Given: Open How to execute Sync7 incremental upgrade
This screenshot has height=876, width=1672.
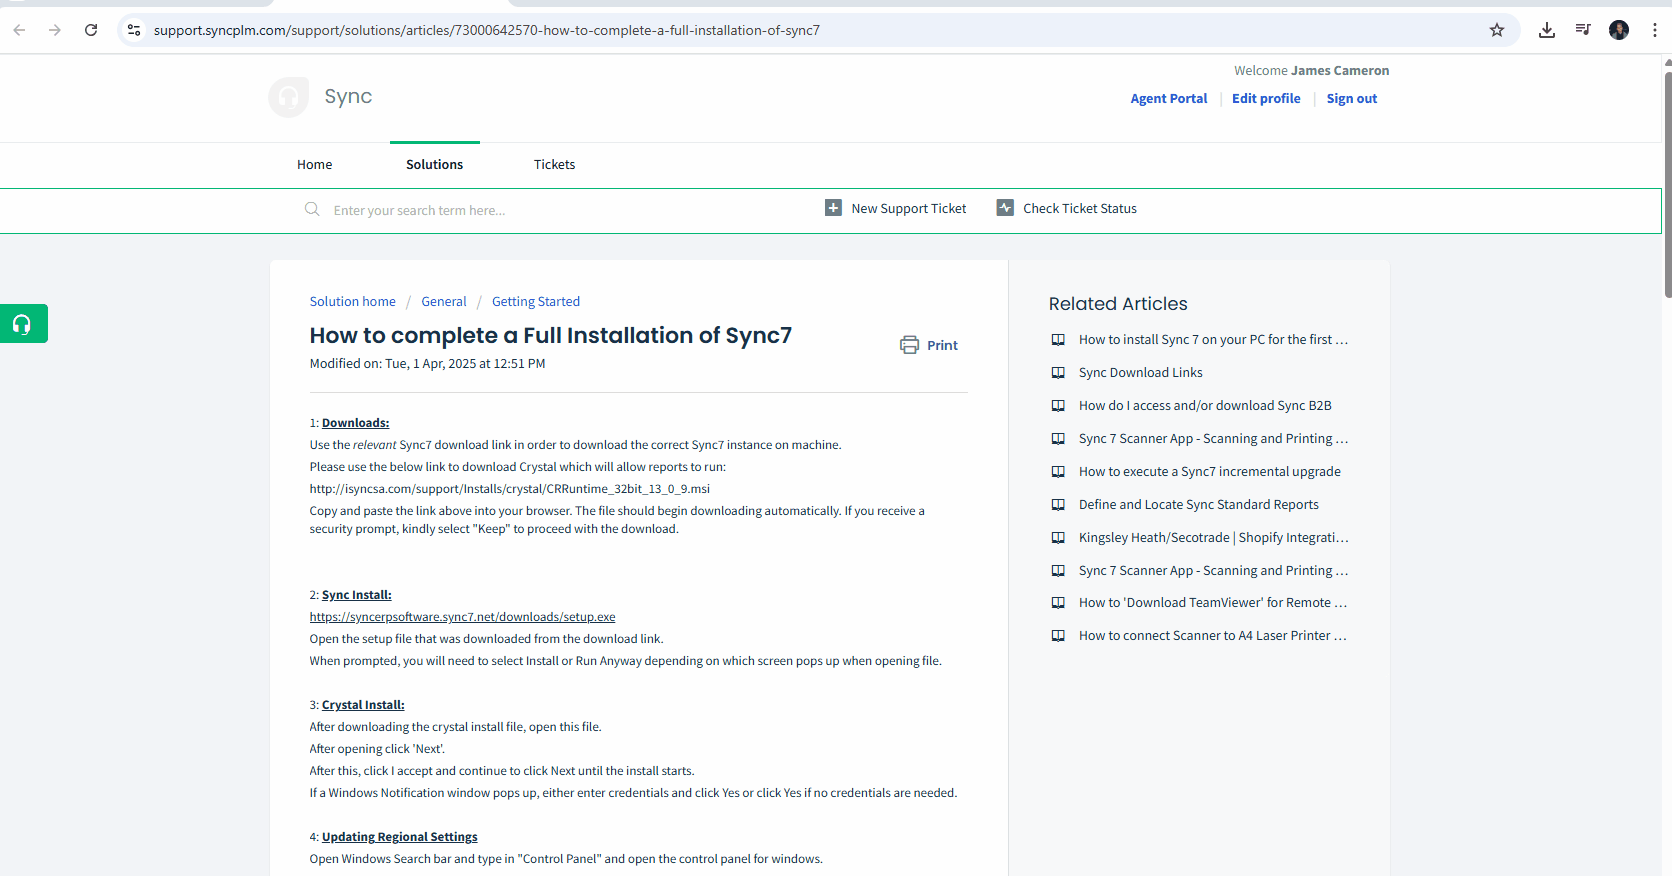Looking at the screenshot, I should [1210, 472].
